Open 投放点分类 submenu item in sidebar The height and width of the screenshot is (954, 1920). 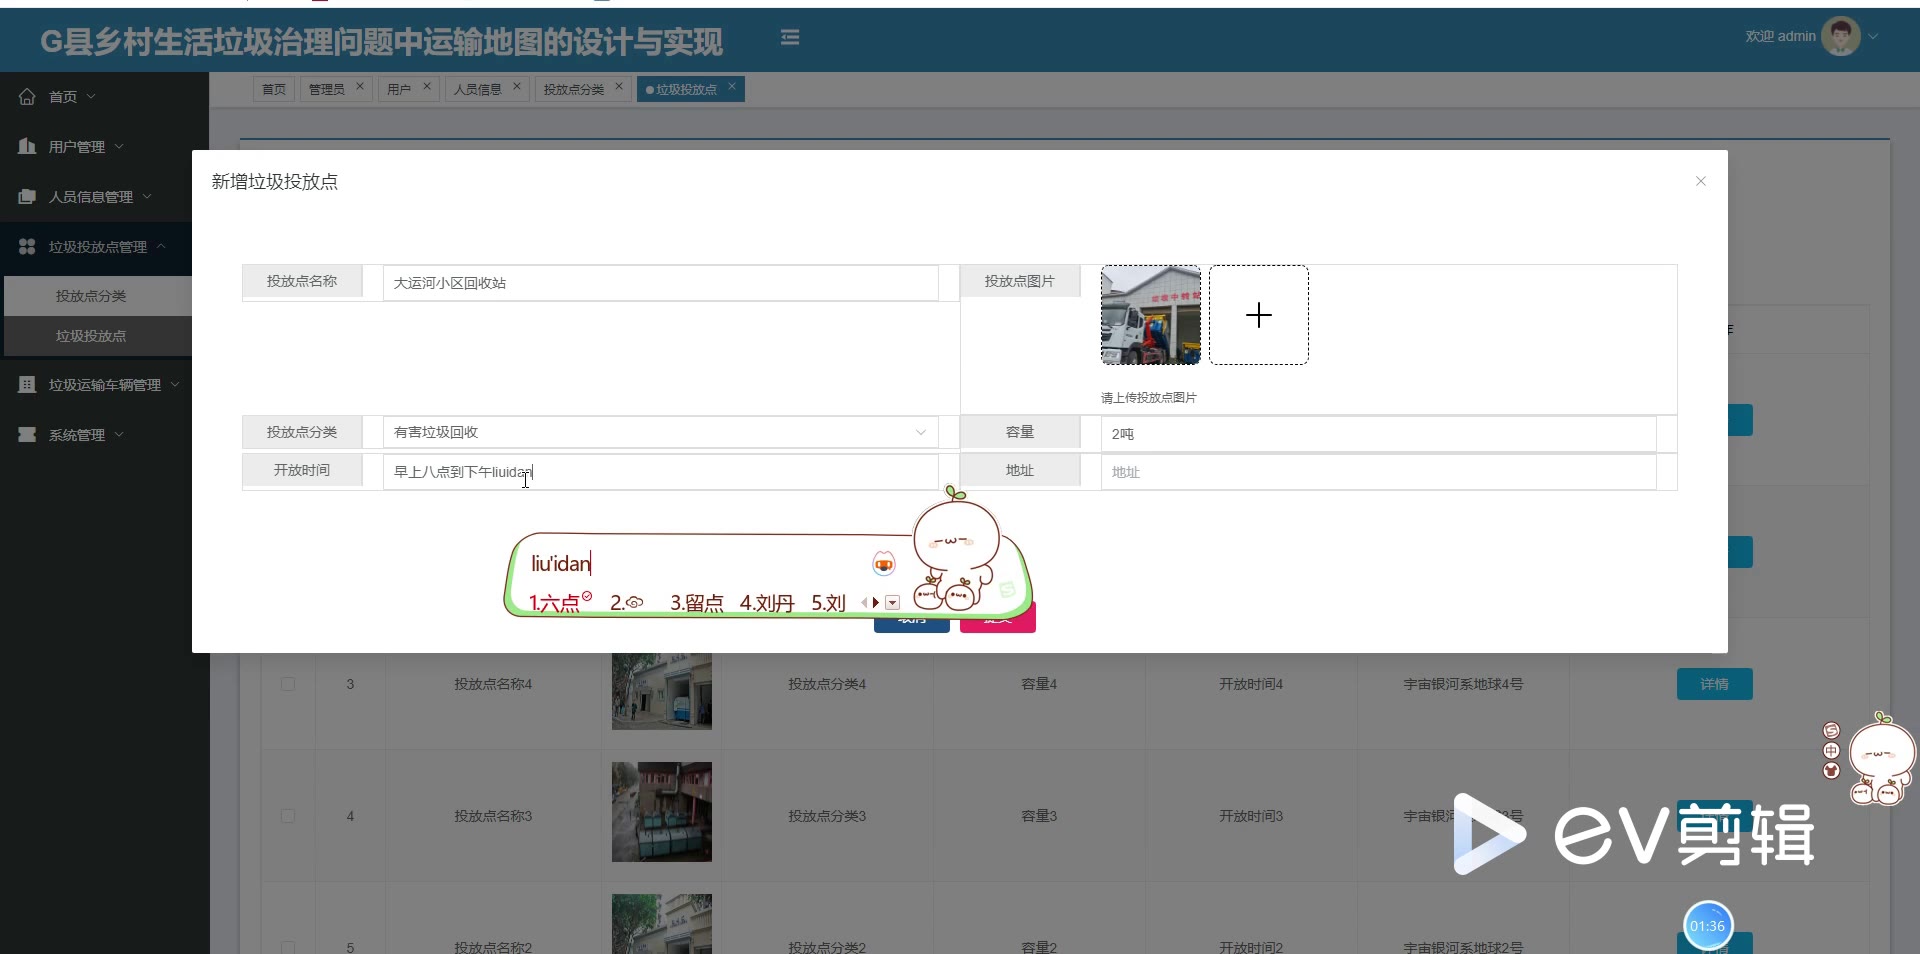click(98, 296)
